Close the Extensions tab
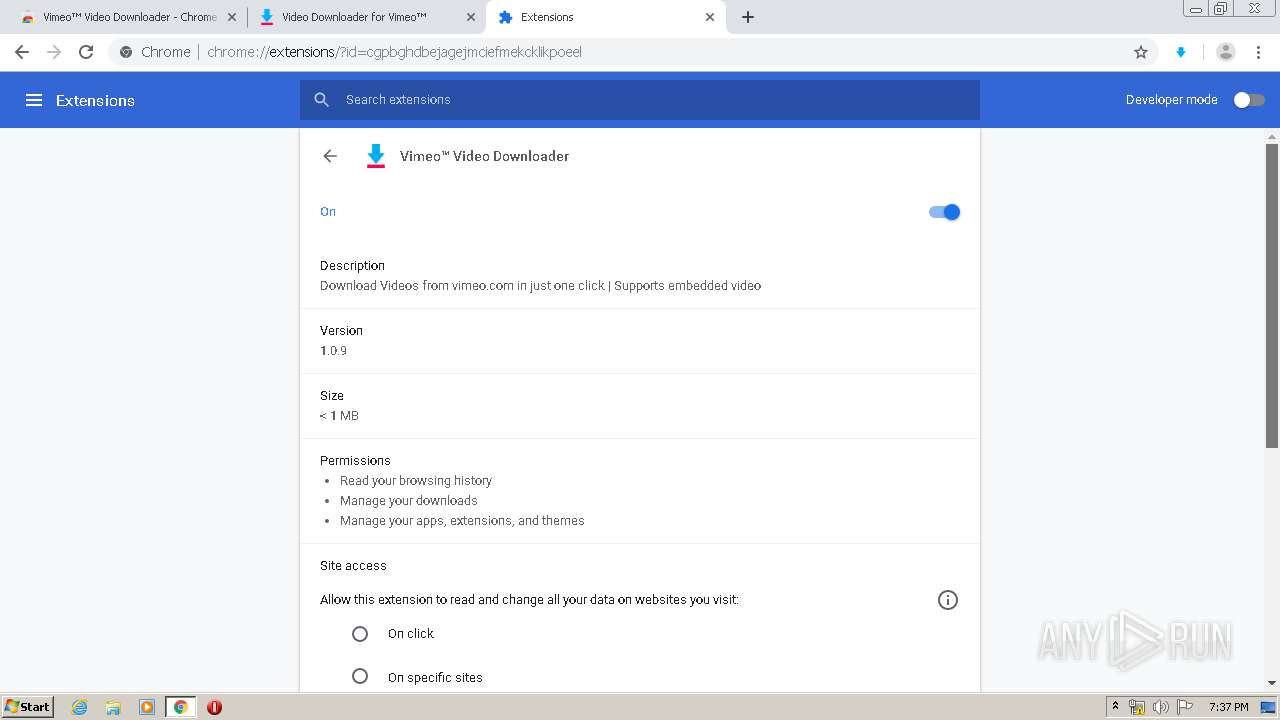Image resolution: width=1280 pixels, height=720 pixels. [x=710, y=17]
